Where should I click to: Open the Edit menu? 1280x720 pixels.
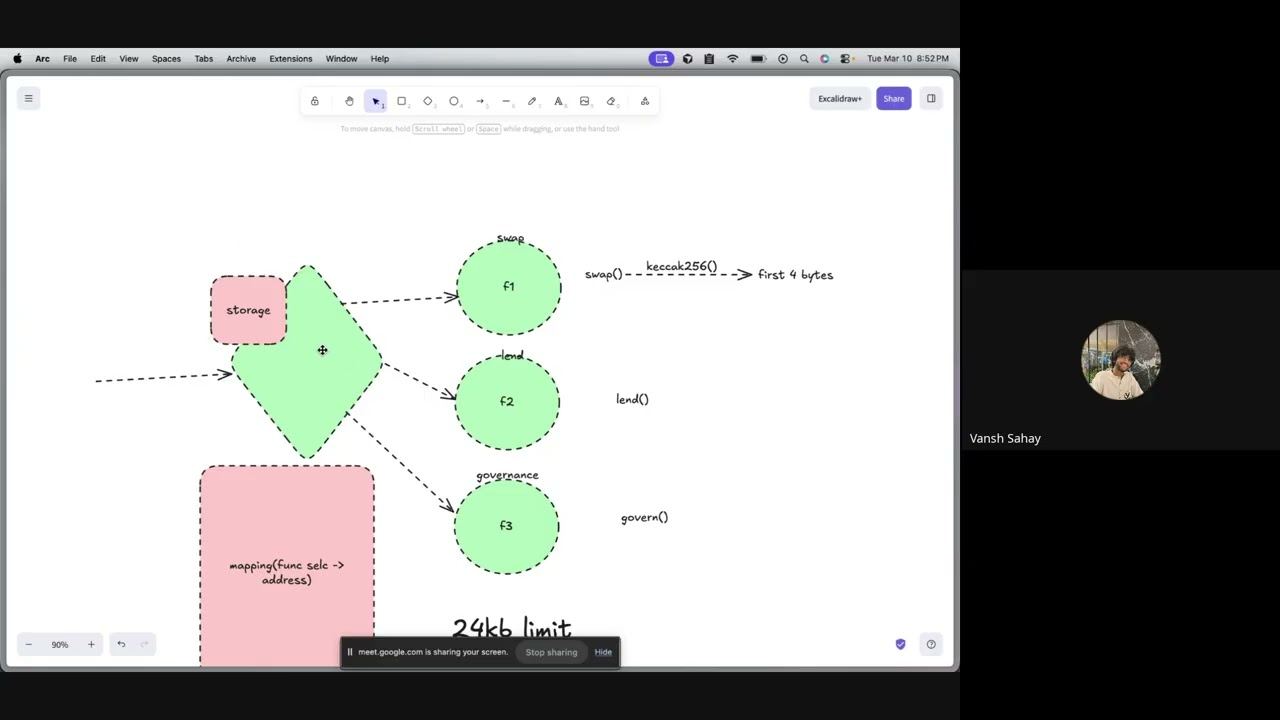pyautogui.click(x=98, y=59)
